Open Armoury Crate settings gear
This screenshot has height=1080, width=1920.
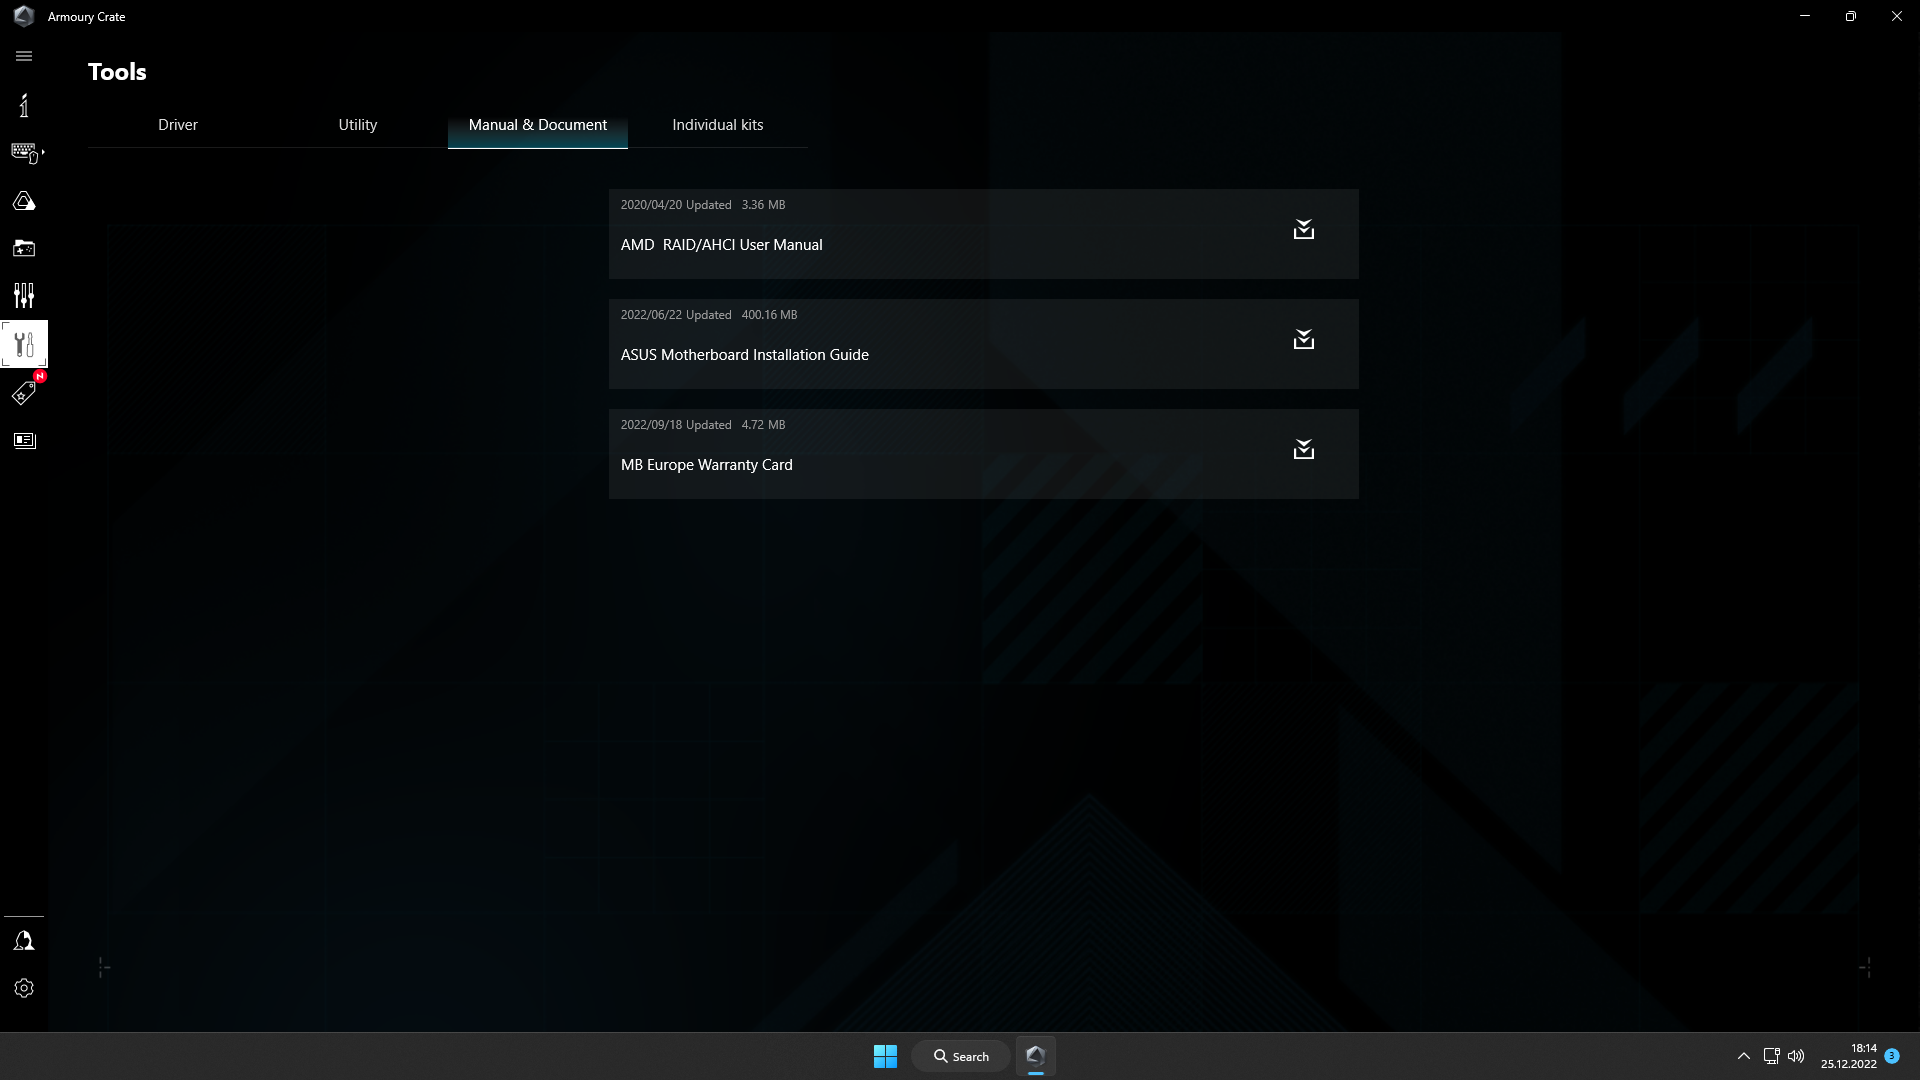(x=23, y=988)
